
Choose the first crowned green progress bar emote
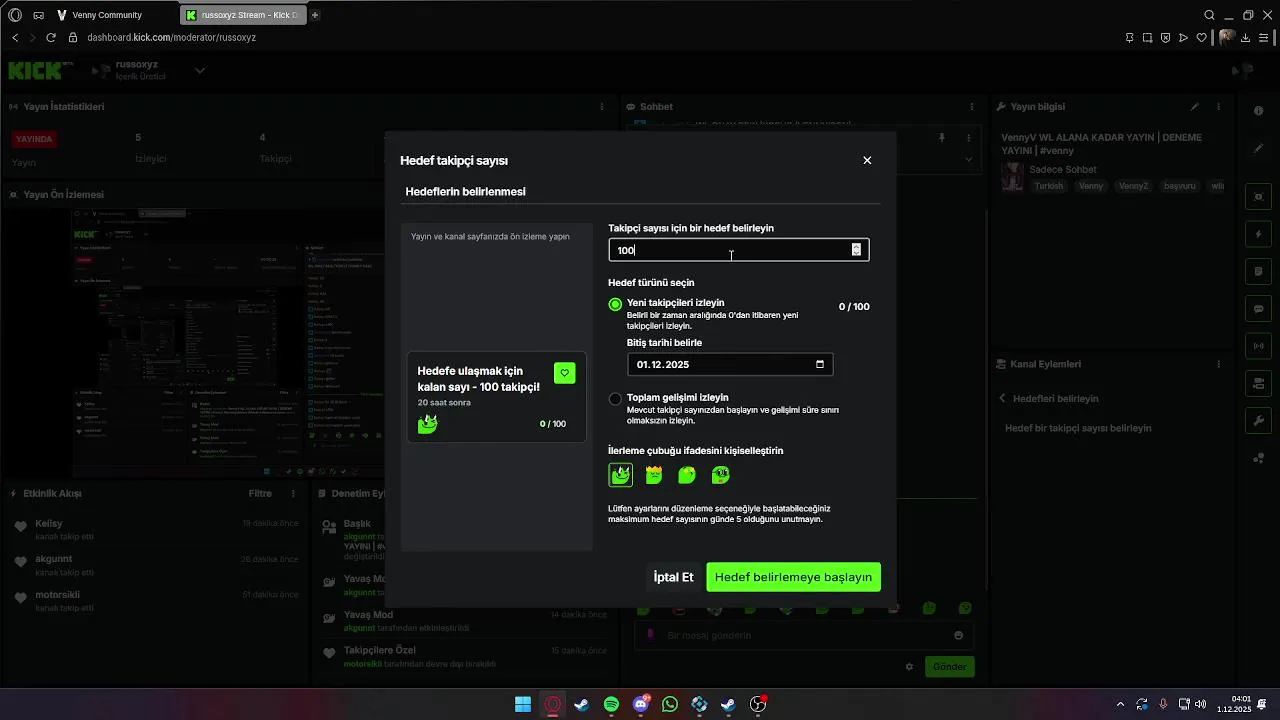620,475
